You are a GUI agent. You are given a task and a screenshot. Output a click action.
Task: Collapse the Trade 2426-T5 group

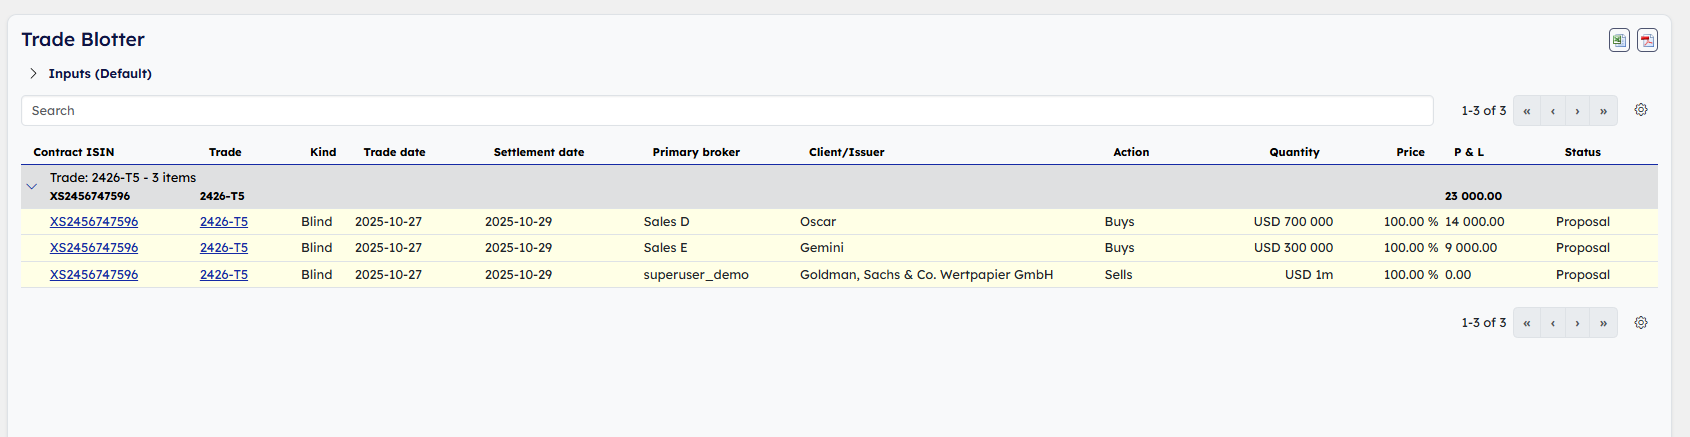pyautogui.click(x=31, y=186)
